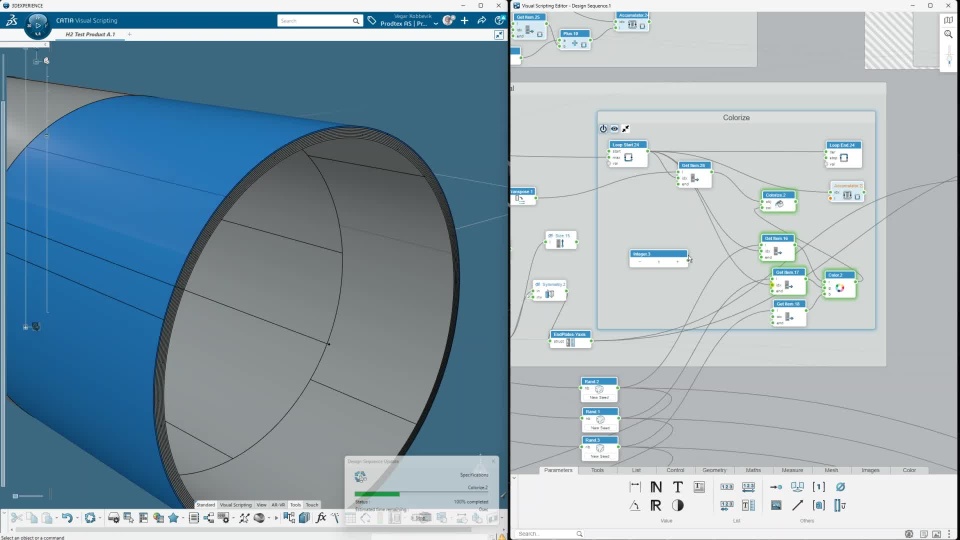Switch to the Parameters palette tab
960x540 pixels.
tap(558, 470)
